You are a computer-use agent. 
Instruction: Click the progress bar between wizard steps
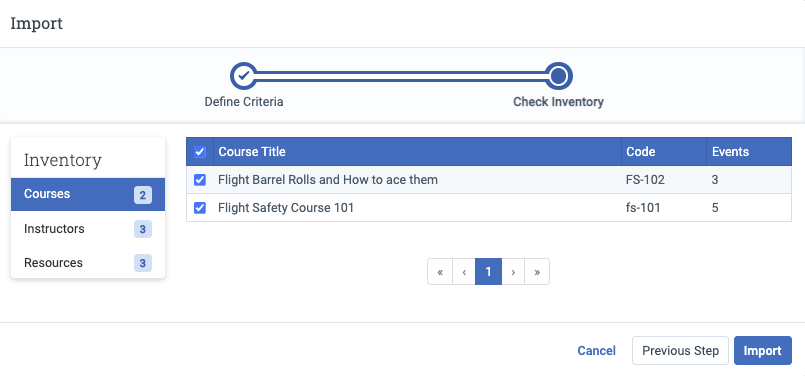pos(401,77)
